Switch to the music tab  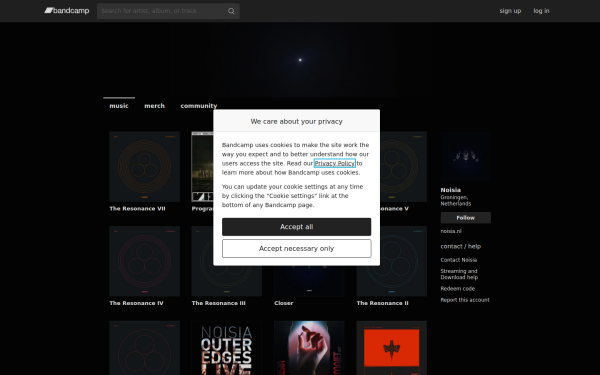click(x=119, y=106)
